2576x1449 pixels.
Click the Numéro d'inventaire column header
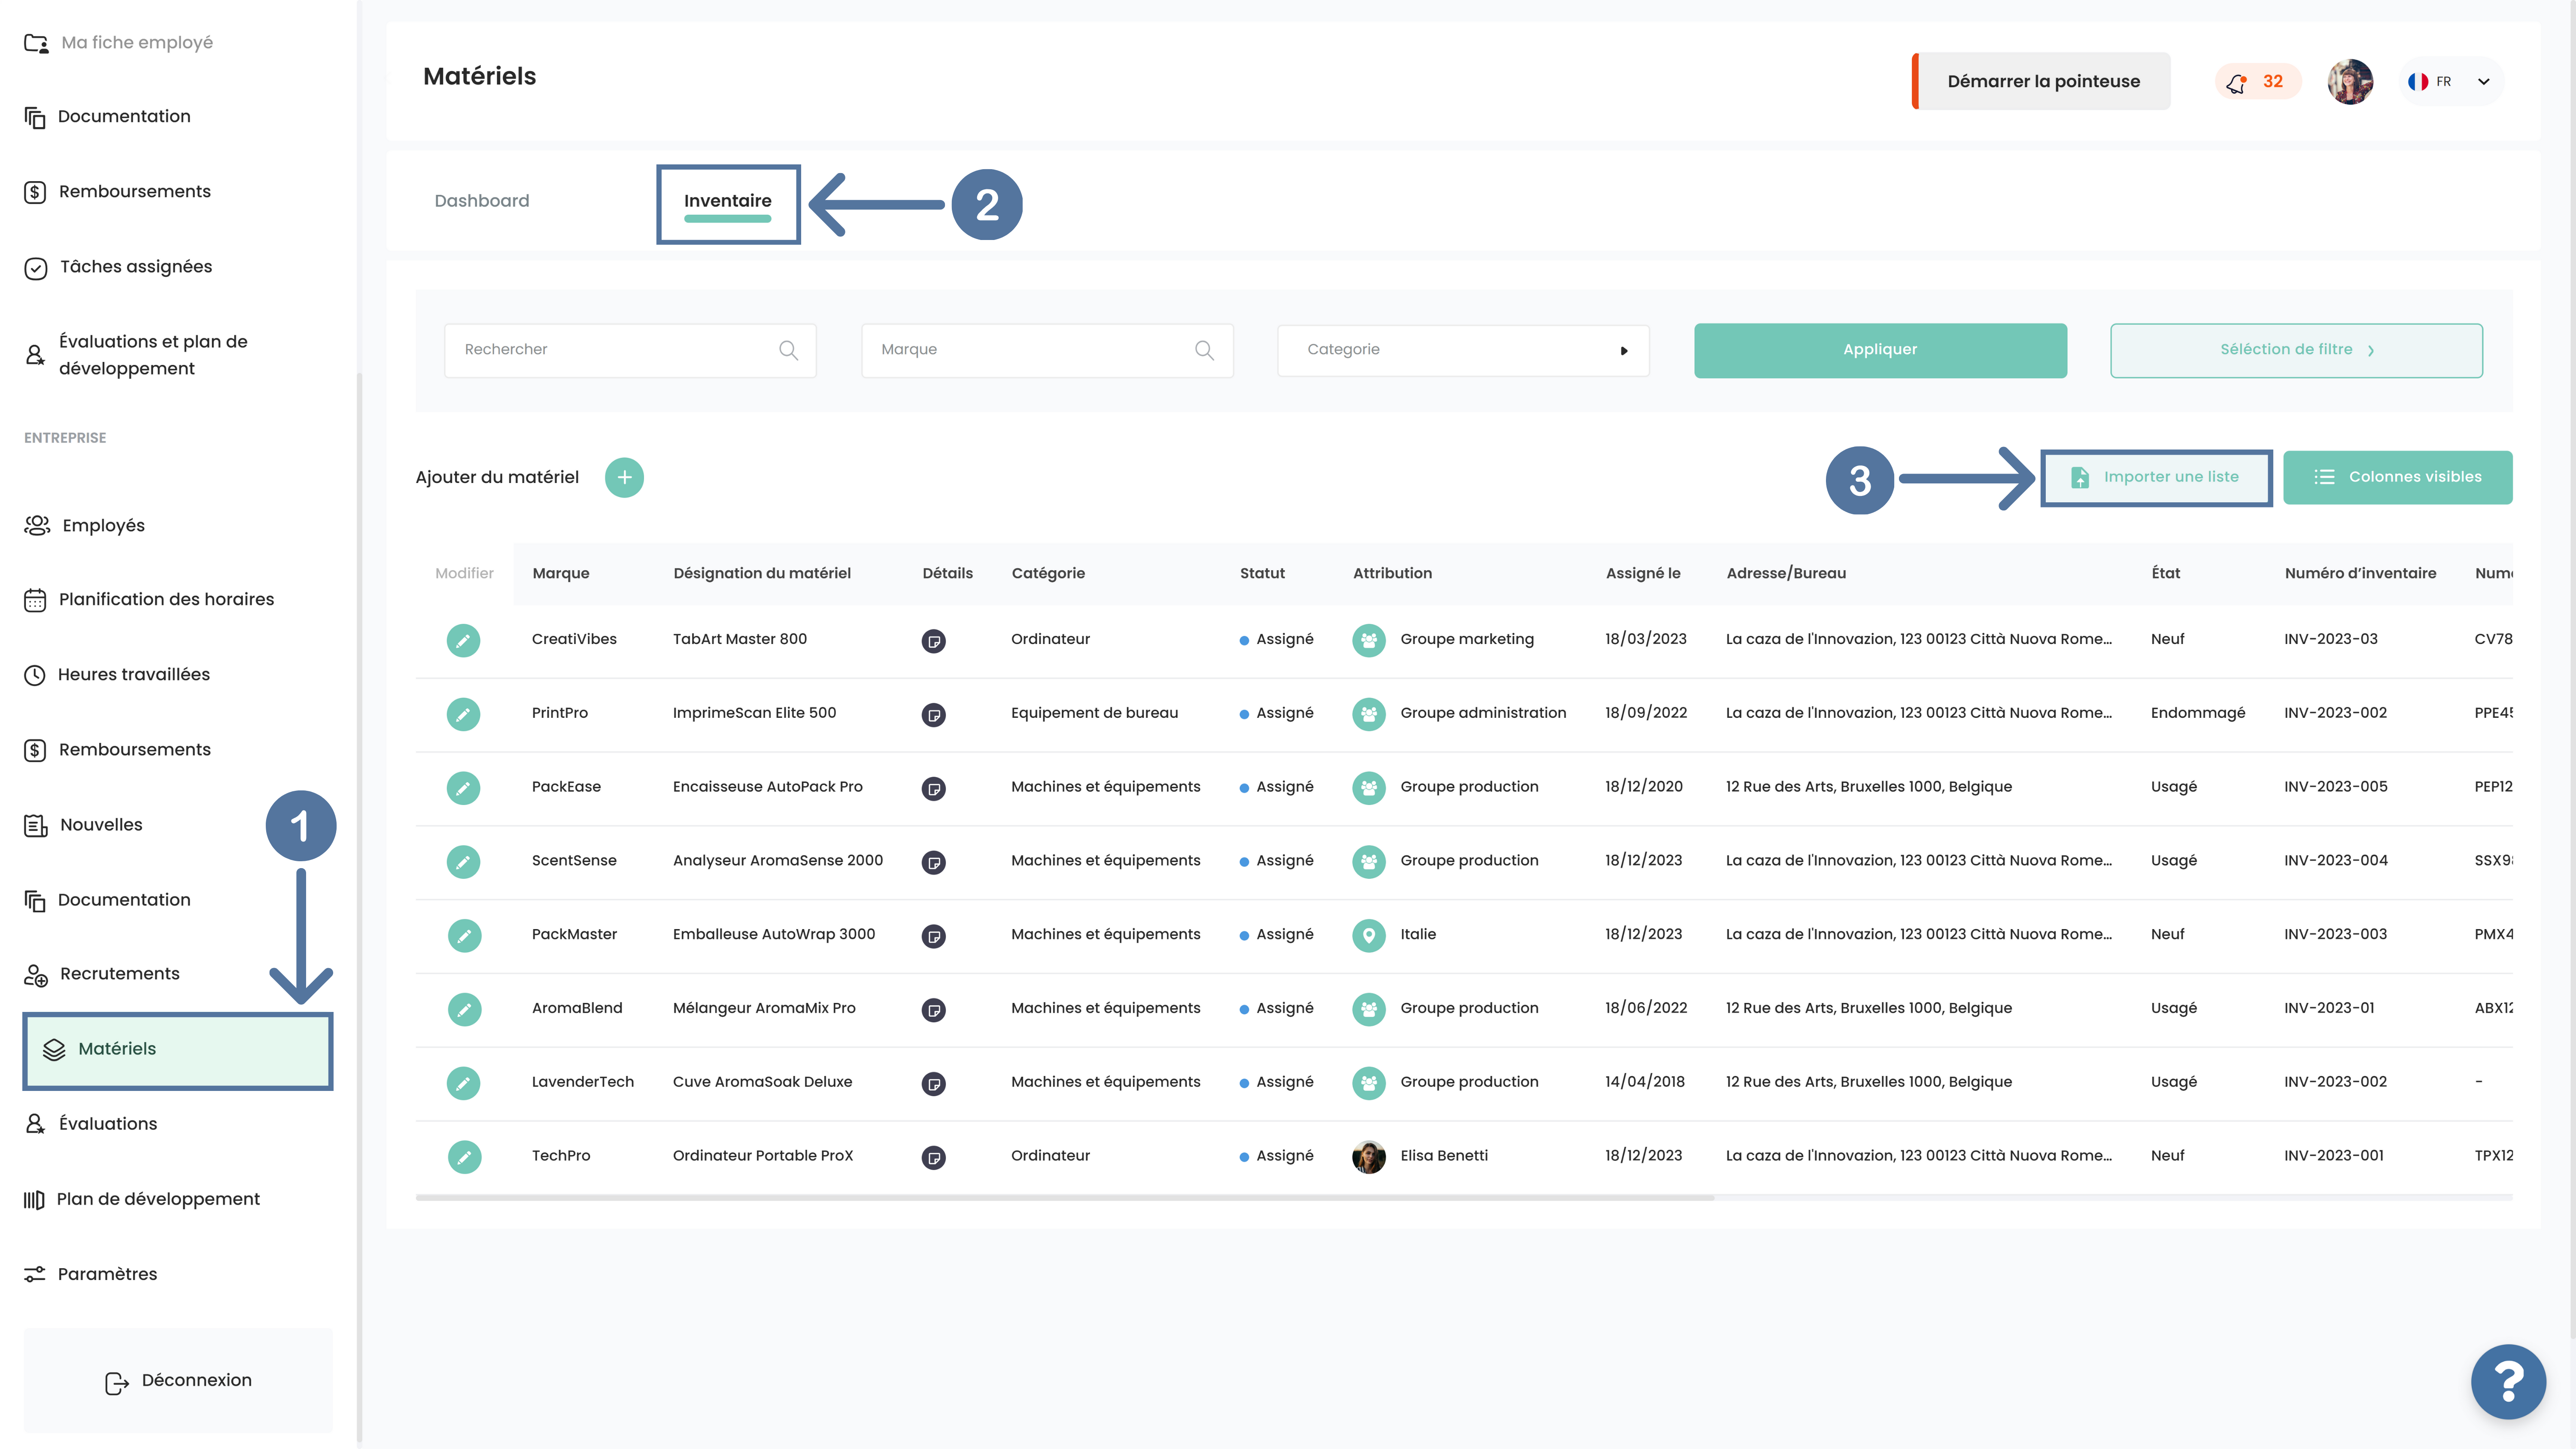coord(2360,574)
